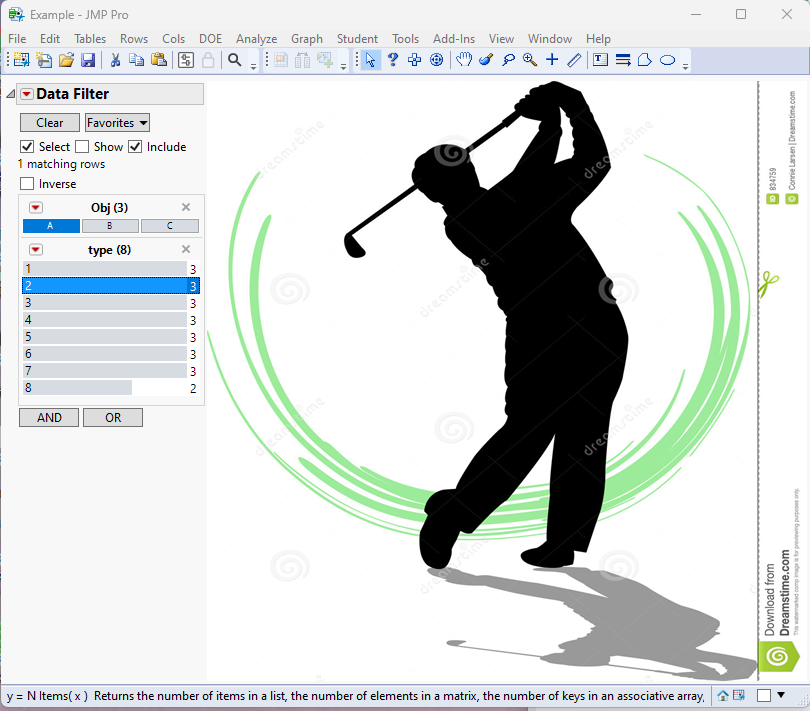Click the Home window icon in status bar
This screenshot has height=711, width=810.
coord(723,695)
